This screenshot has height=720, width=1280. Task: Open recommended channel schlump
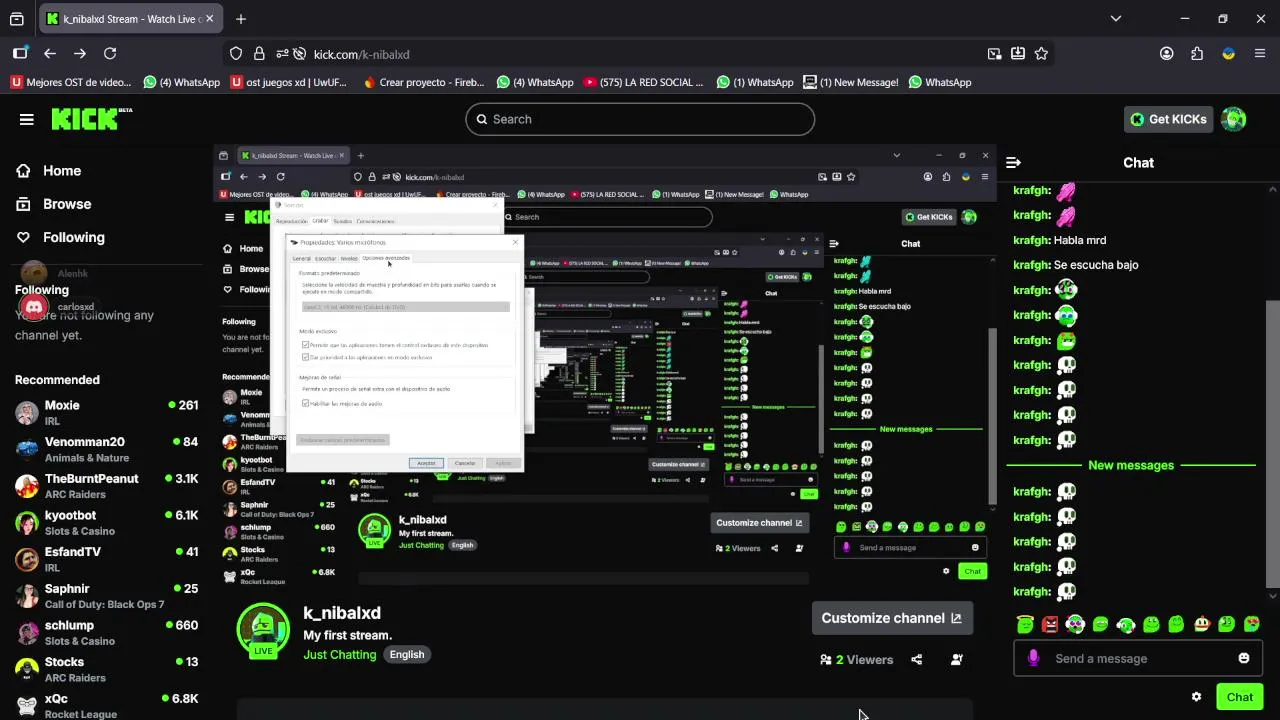tap(106, 632)
